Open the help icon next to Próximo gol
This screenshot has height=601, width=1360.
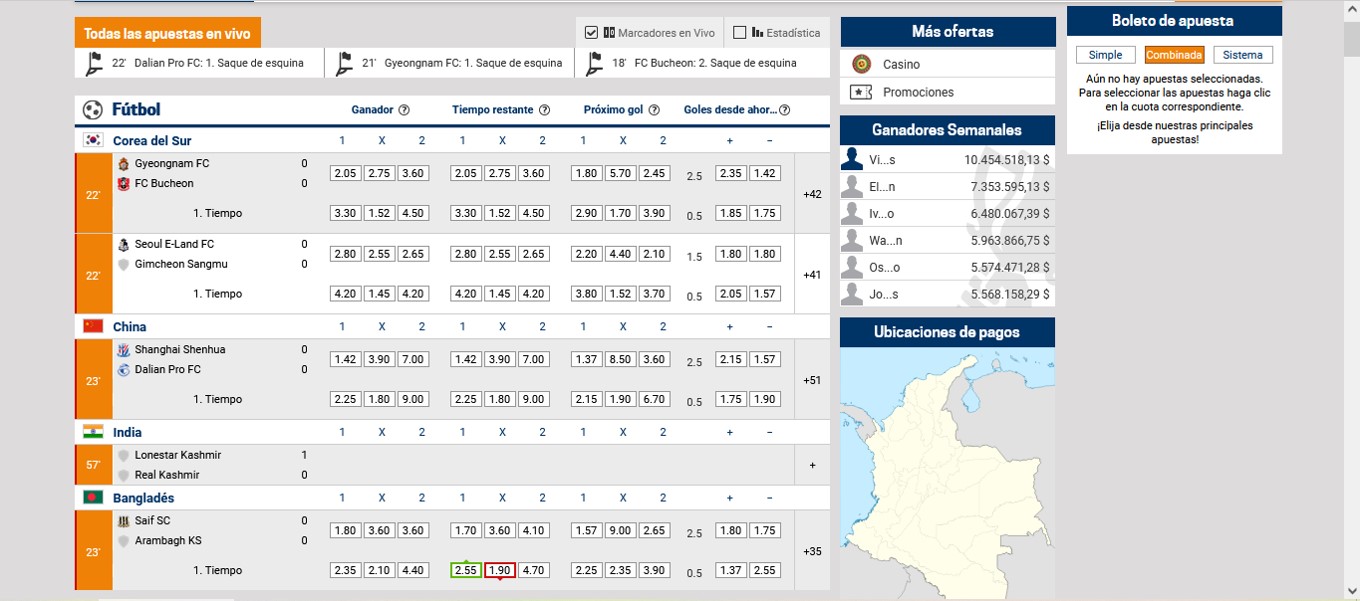654,110
